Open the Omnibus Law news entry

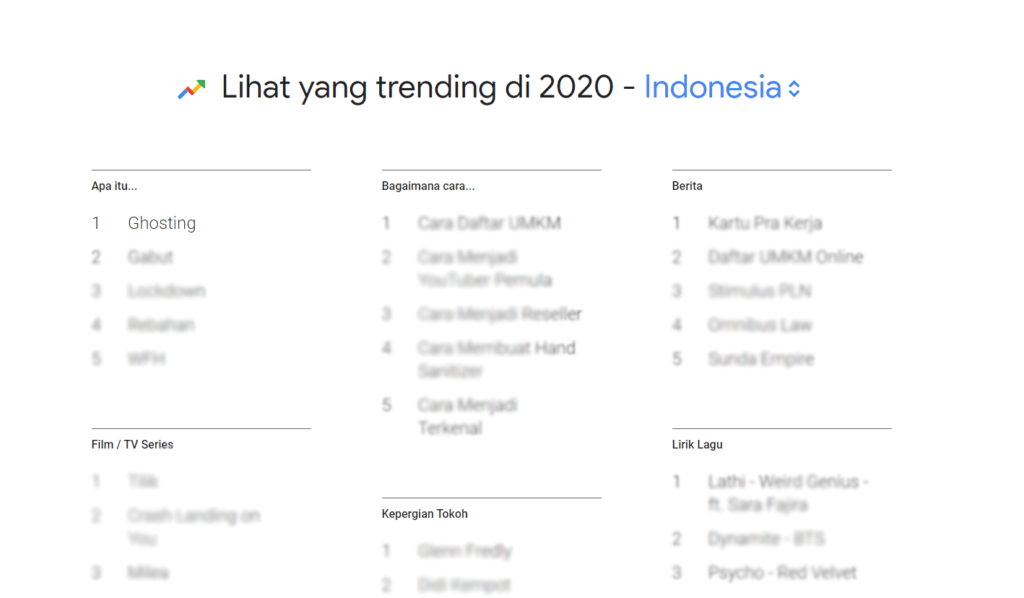pyautogui.click(x=760, y=325)
